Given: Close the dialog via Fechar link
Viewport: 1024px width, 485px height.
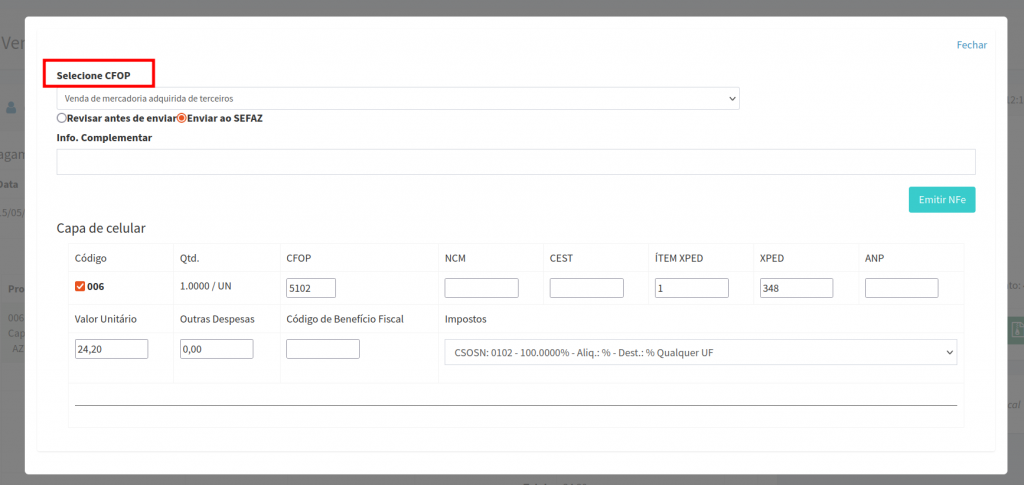Looking at the screenshot, I should click(971, 45).
